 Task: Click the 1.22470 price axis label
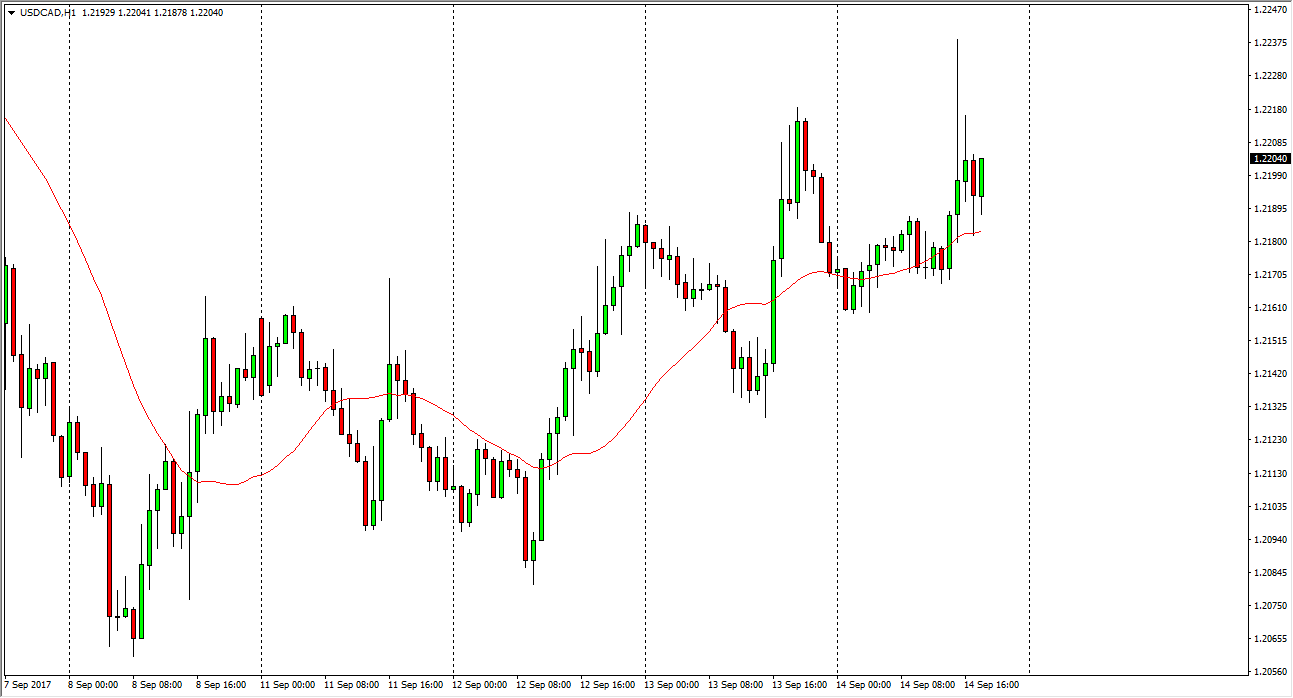[1268, 10]
